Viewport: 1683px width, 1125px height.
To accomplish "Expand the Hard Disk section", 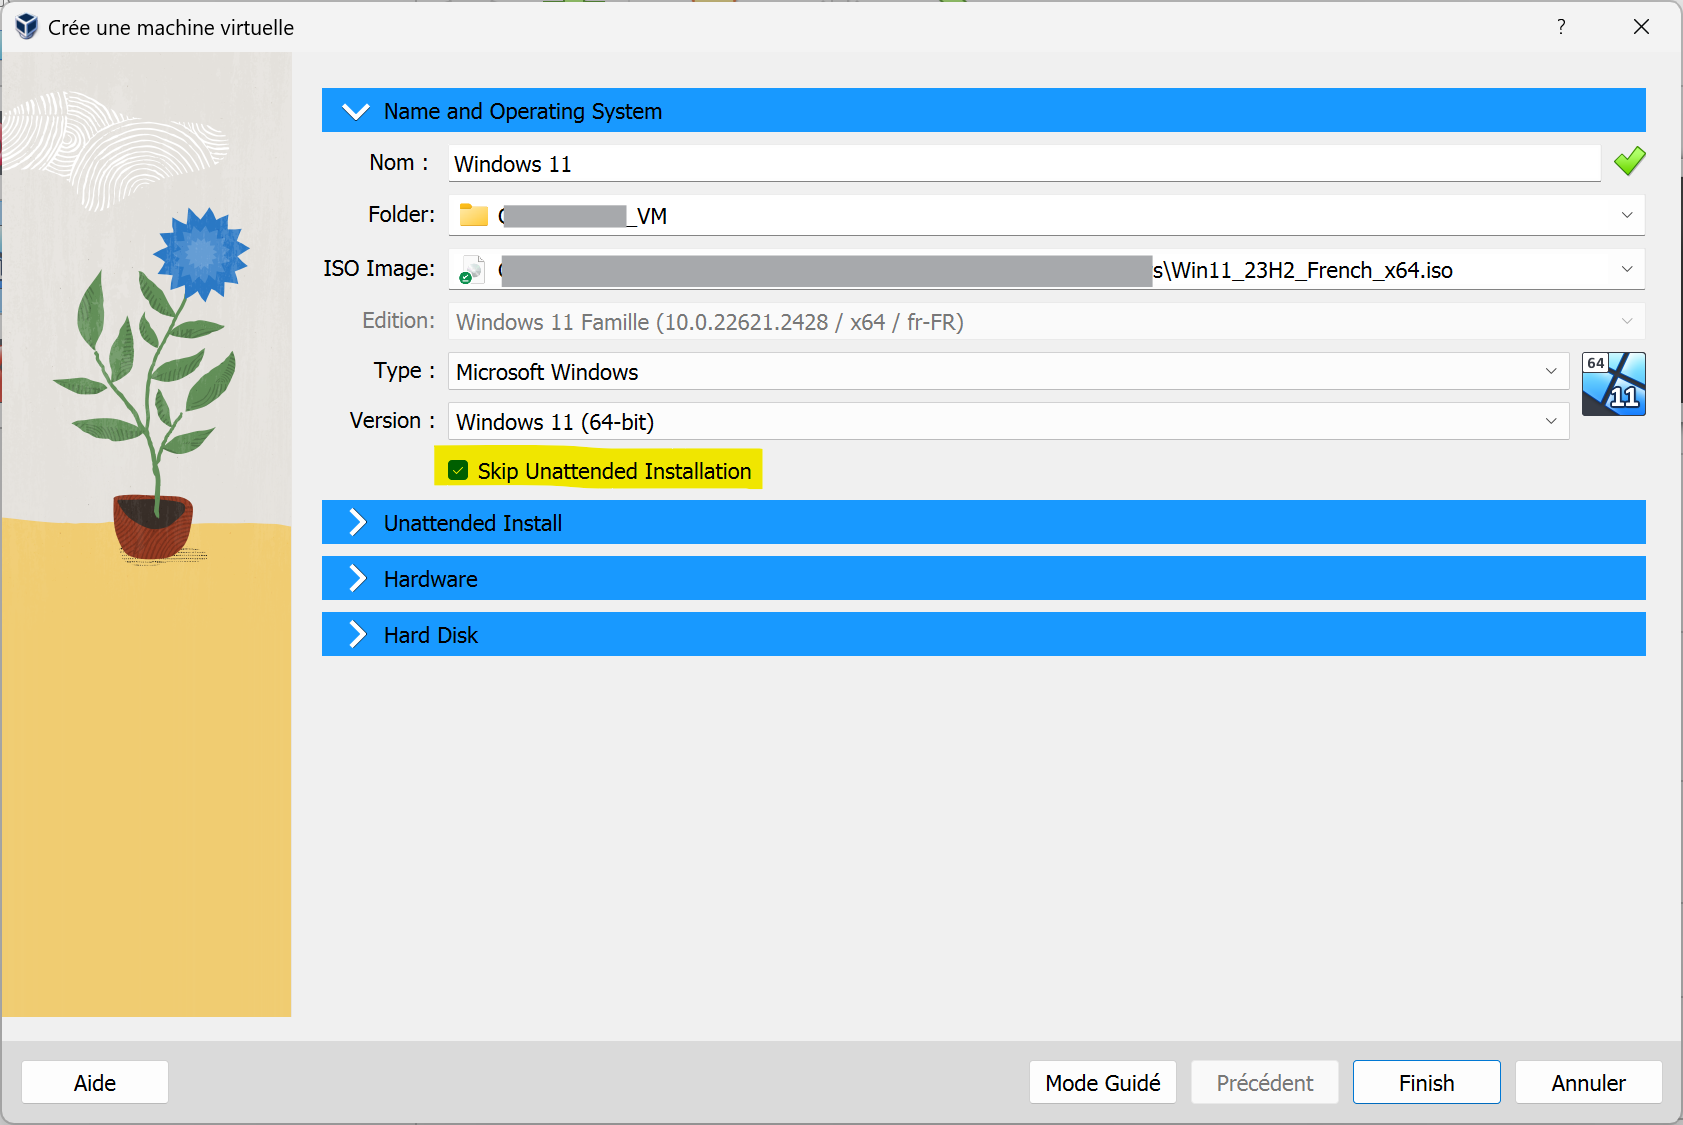I will [356, 635].
